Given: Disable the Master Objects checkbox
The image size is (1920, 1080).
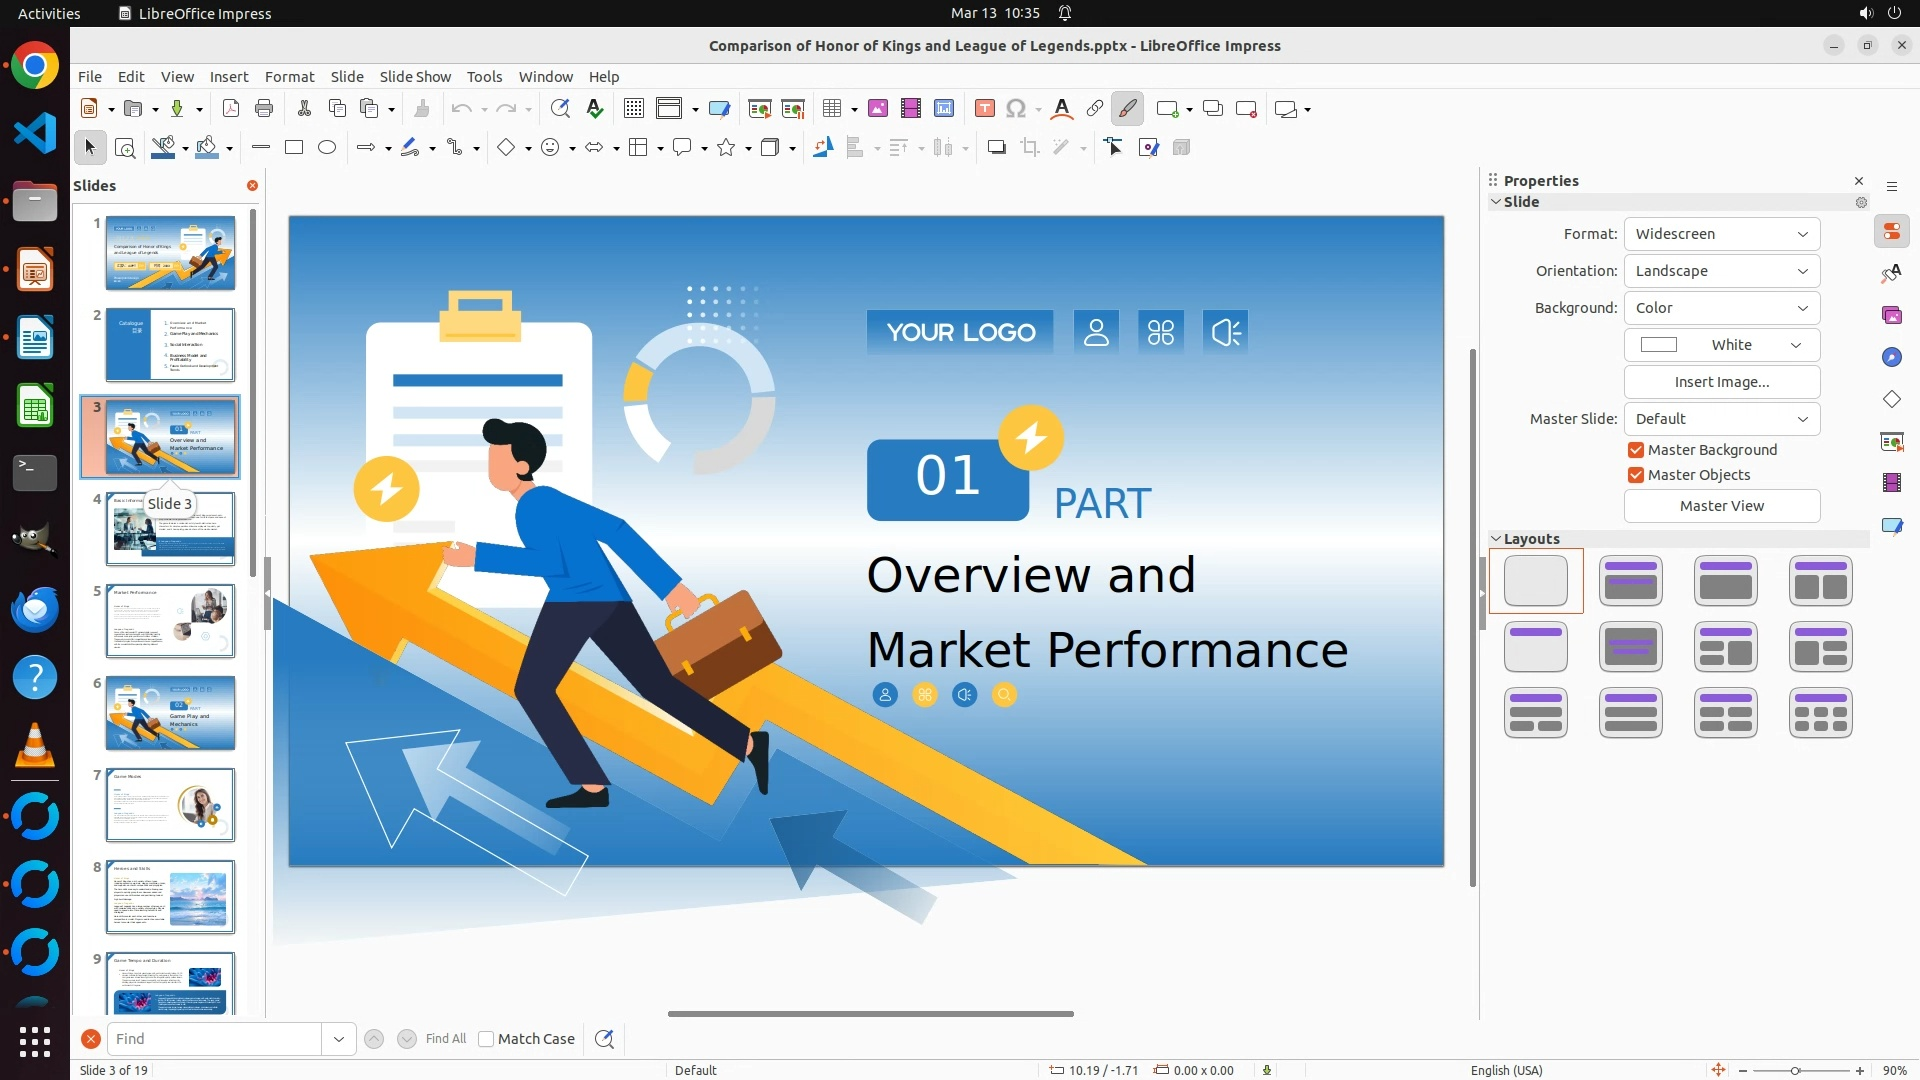Looking at the screenshot, I should [1636, 475].
